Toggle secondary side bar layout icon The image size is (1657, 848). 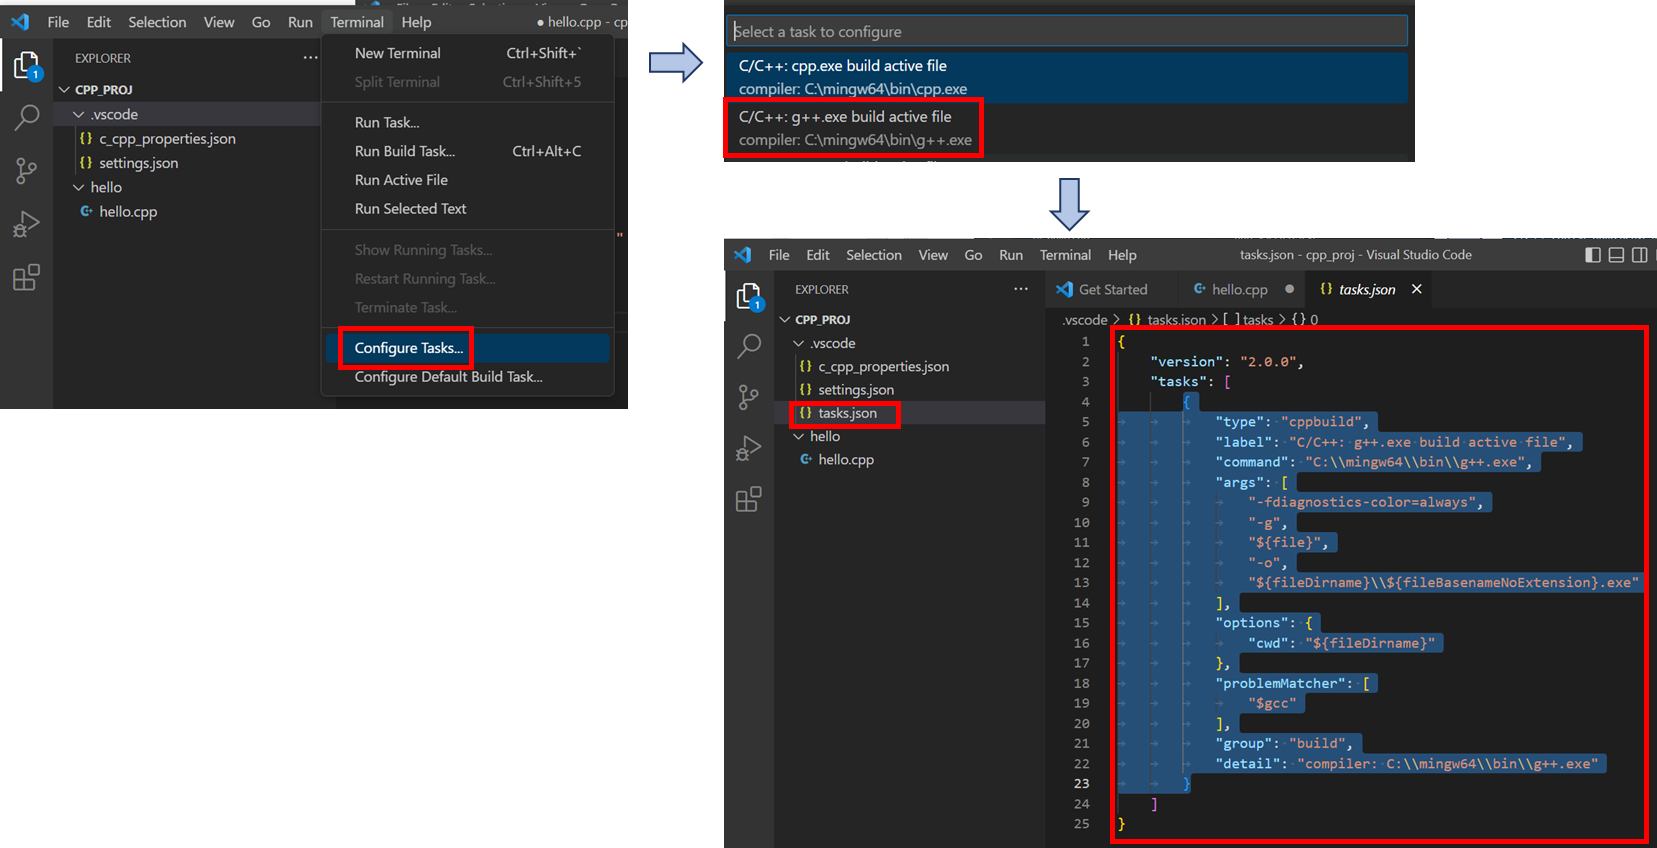pos(1640,255)
